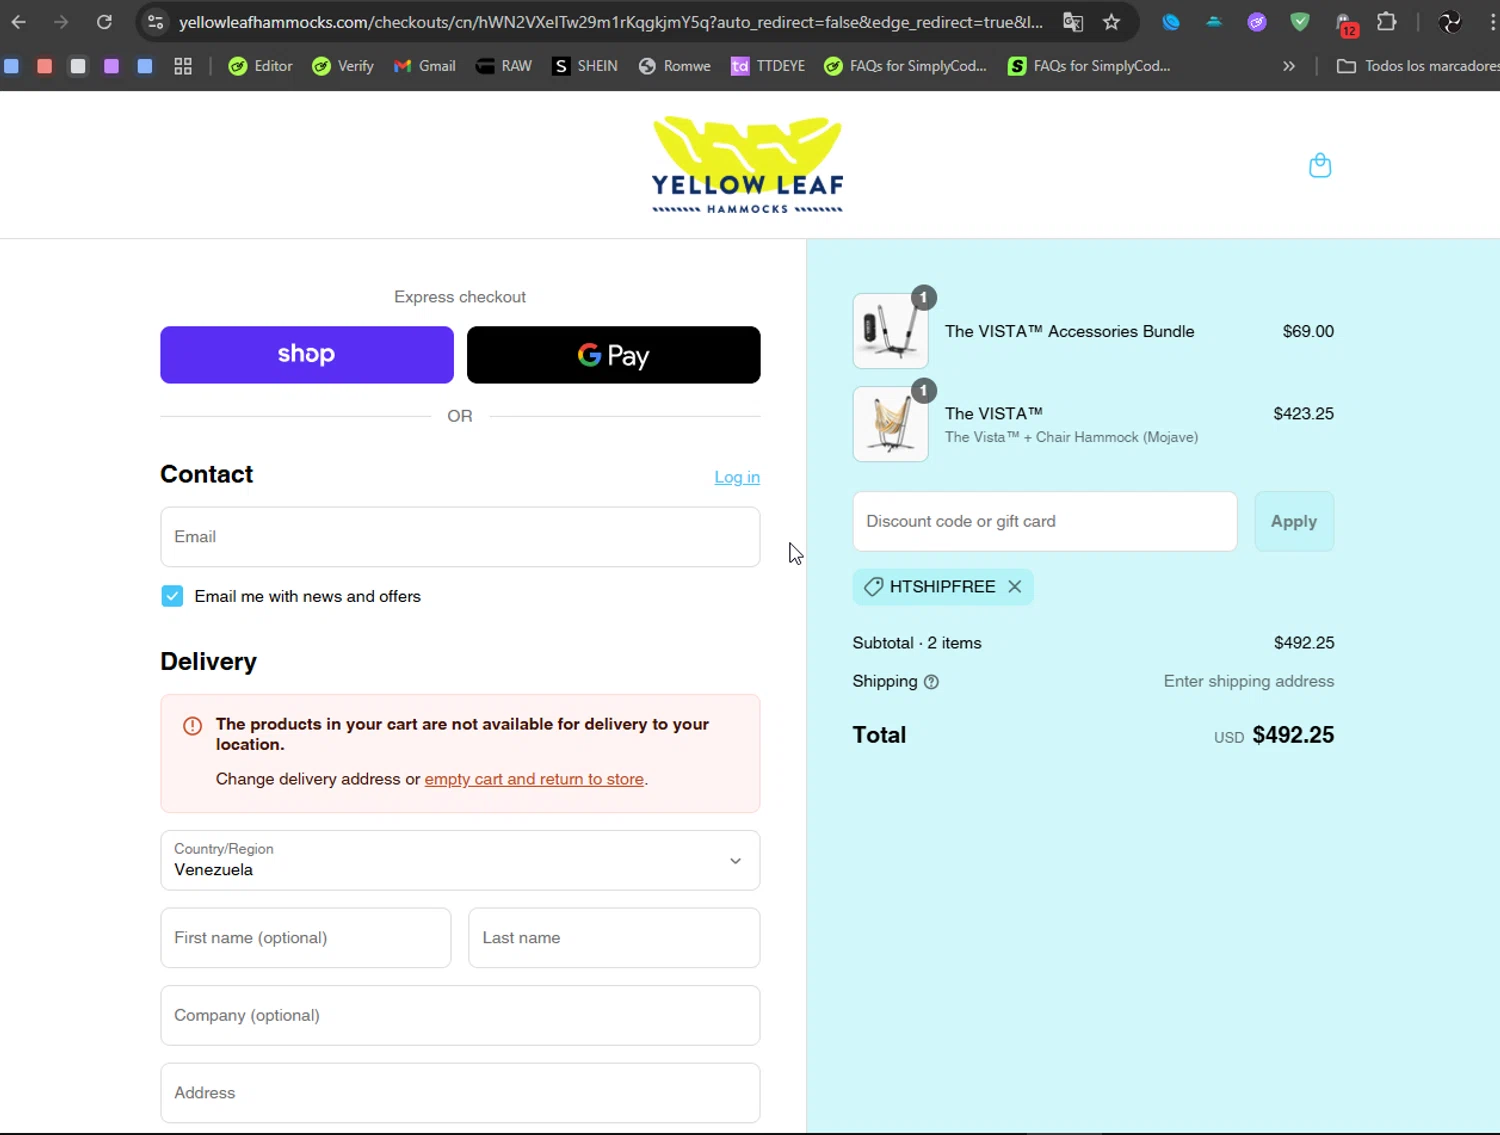This screenshot has height=1135, width=1500.
Task: Open the purple round extension icon
Action: (1257, 22)
